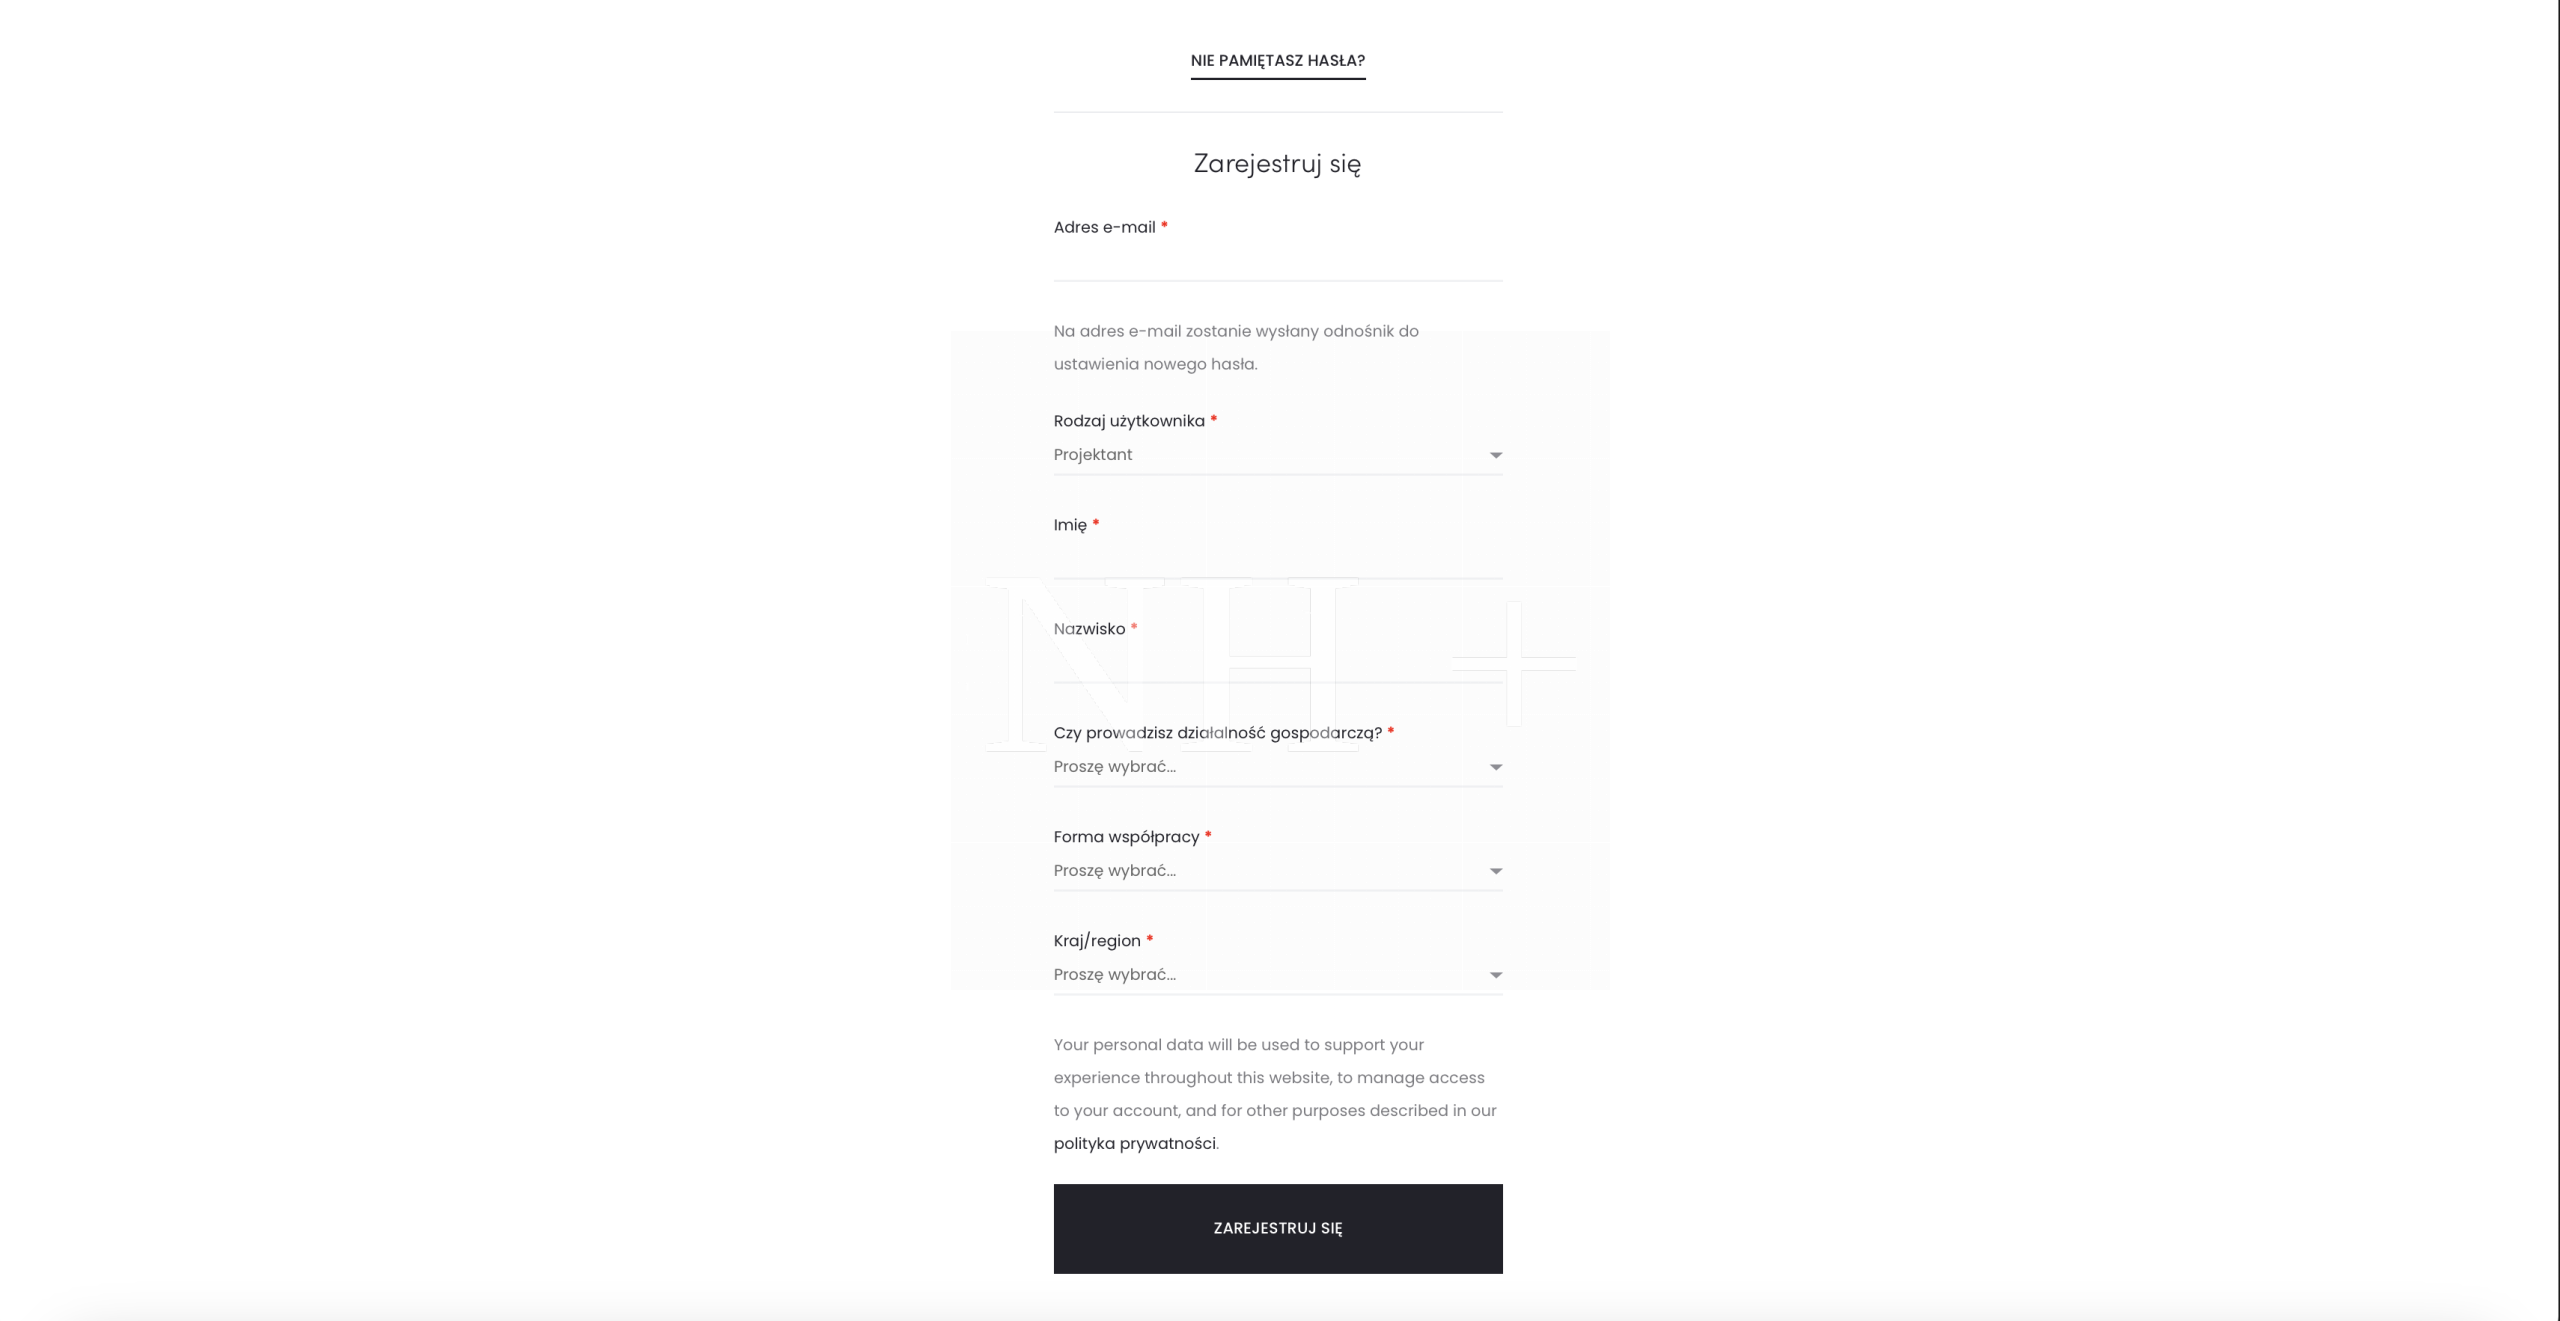The width and height of the screenshot is (2560, 1321).
Task: Click the arrow icon in the Kraj/region select
Action: point(1495,975)
